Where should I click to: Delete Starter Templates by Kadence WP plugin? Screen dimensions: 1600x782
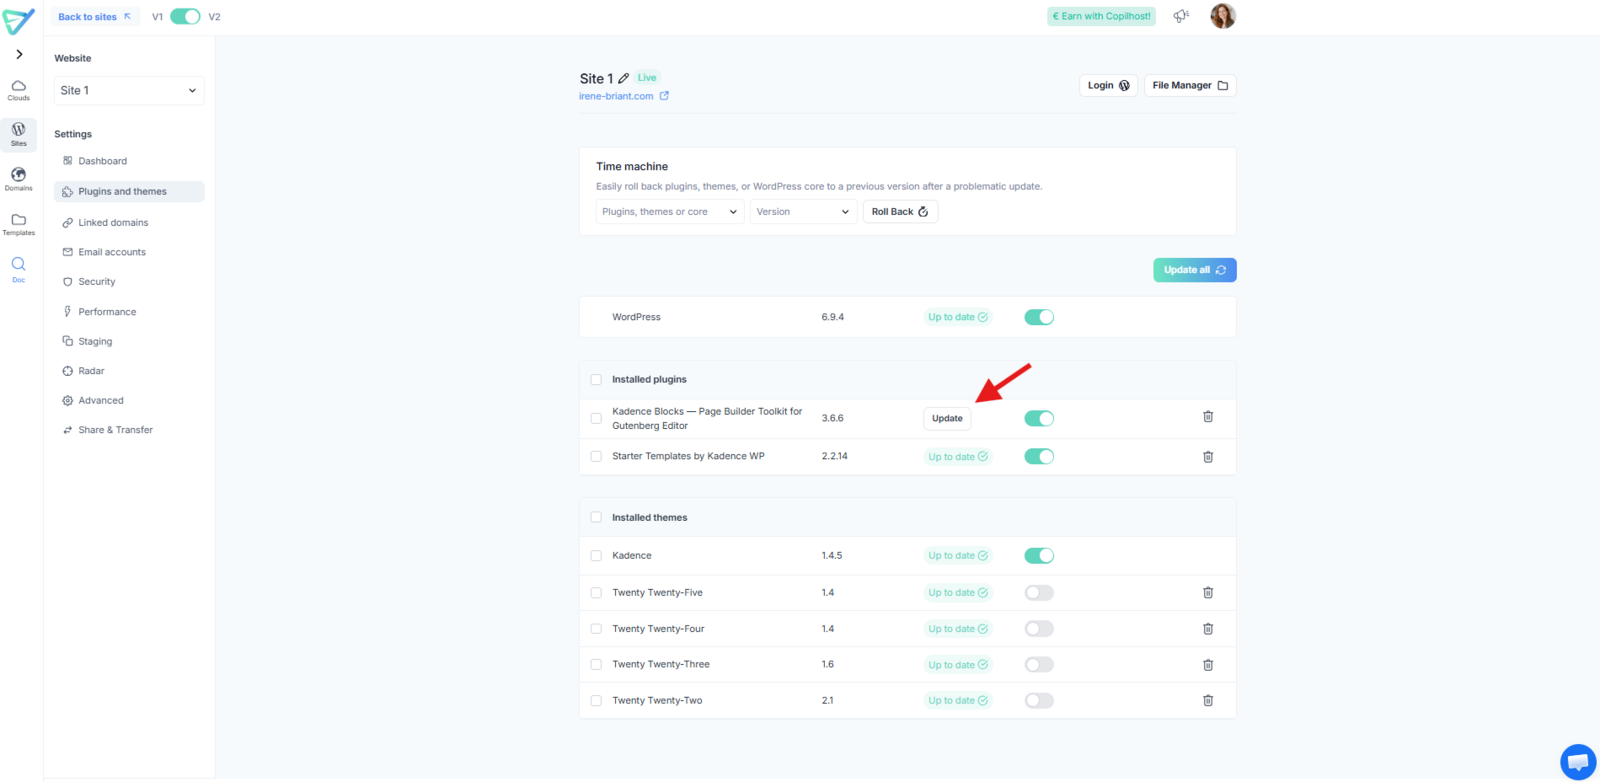tap(1208, 457)
